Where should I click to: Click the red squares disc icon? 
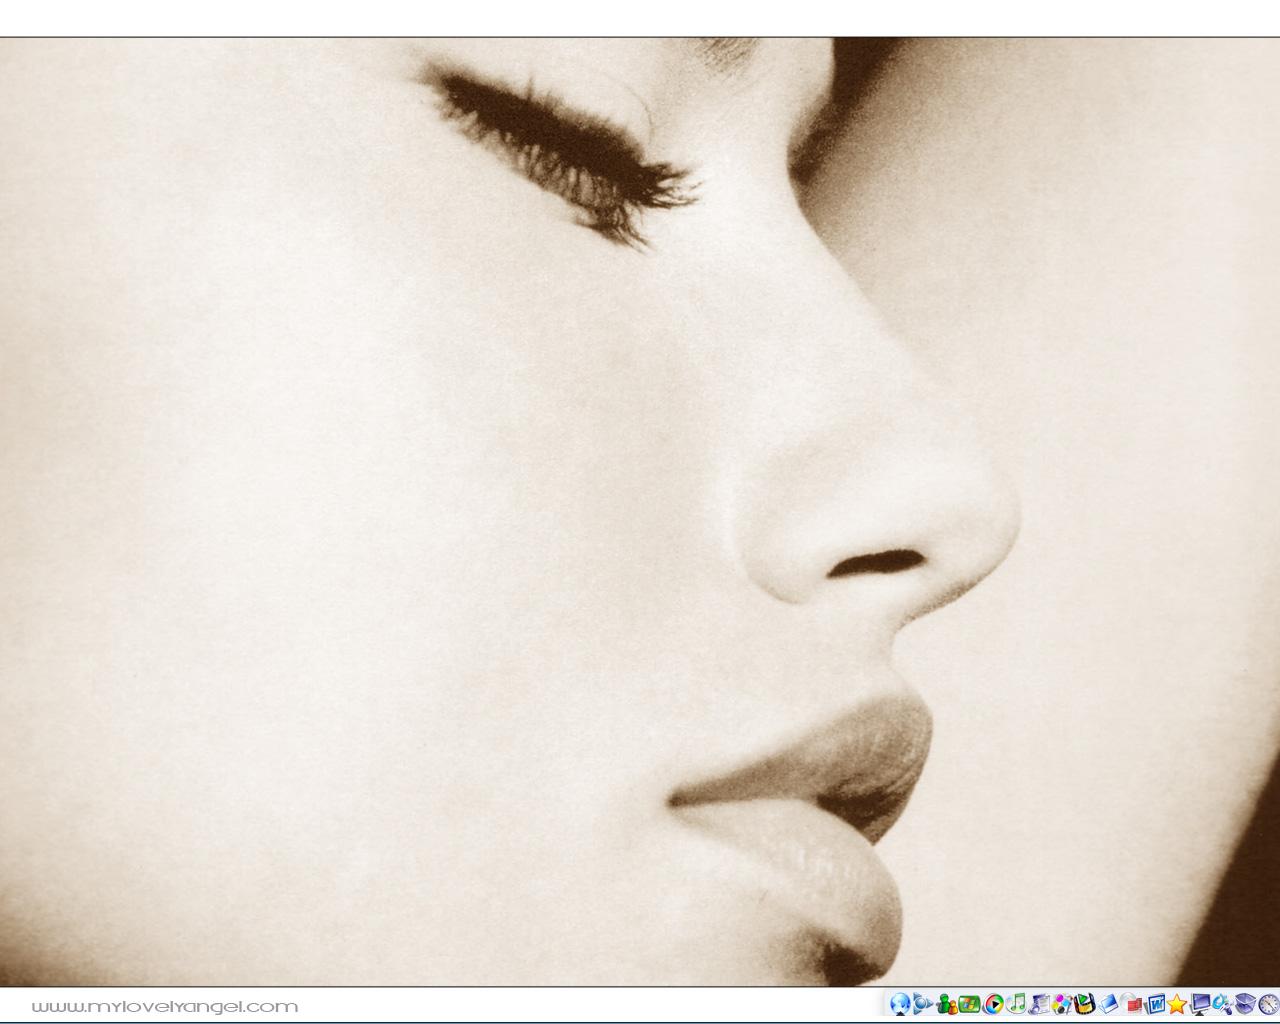pyautogui.click(x=1132, y=1004)
